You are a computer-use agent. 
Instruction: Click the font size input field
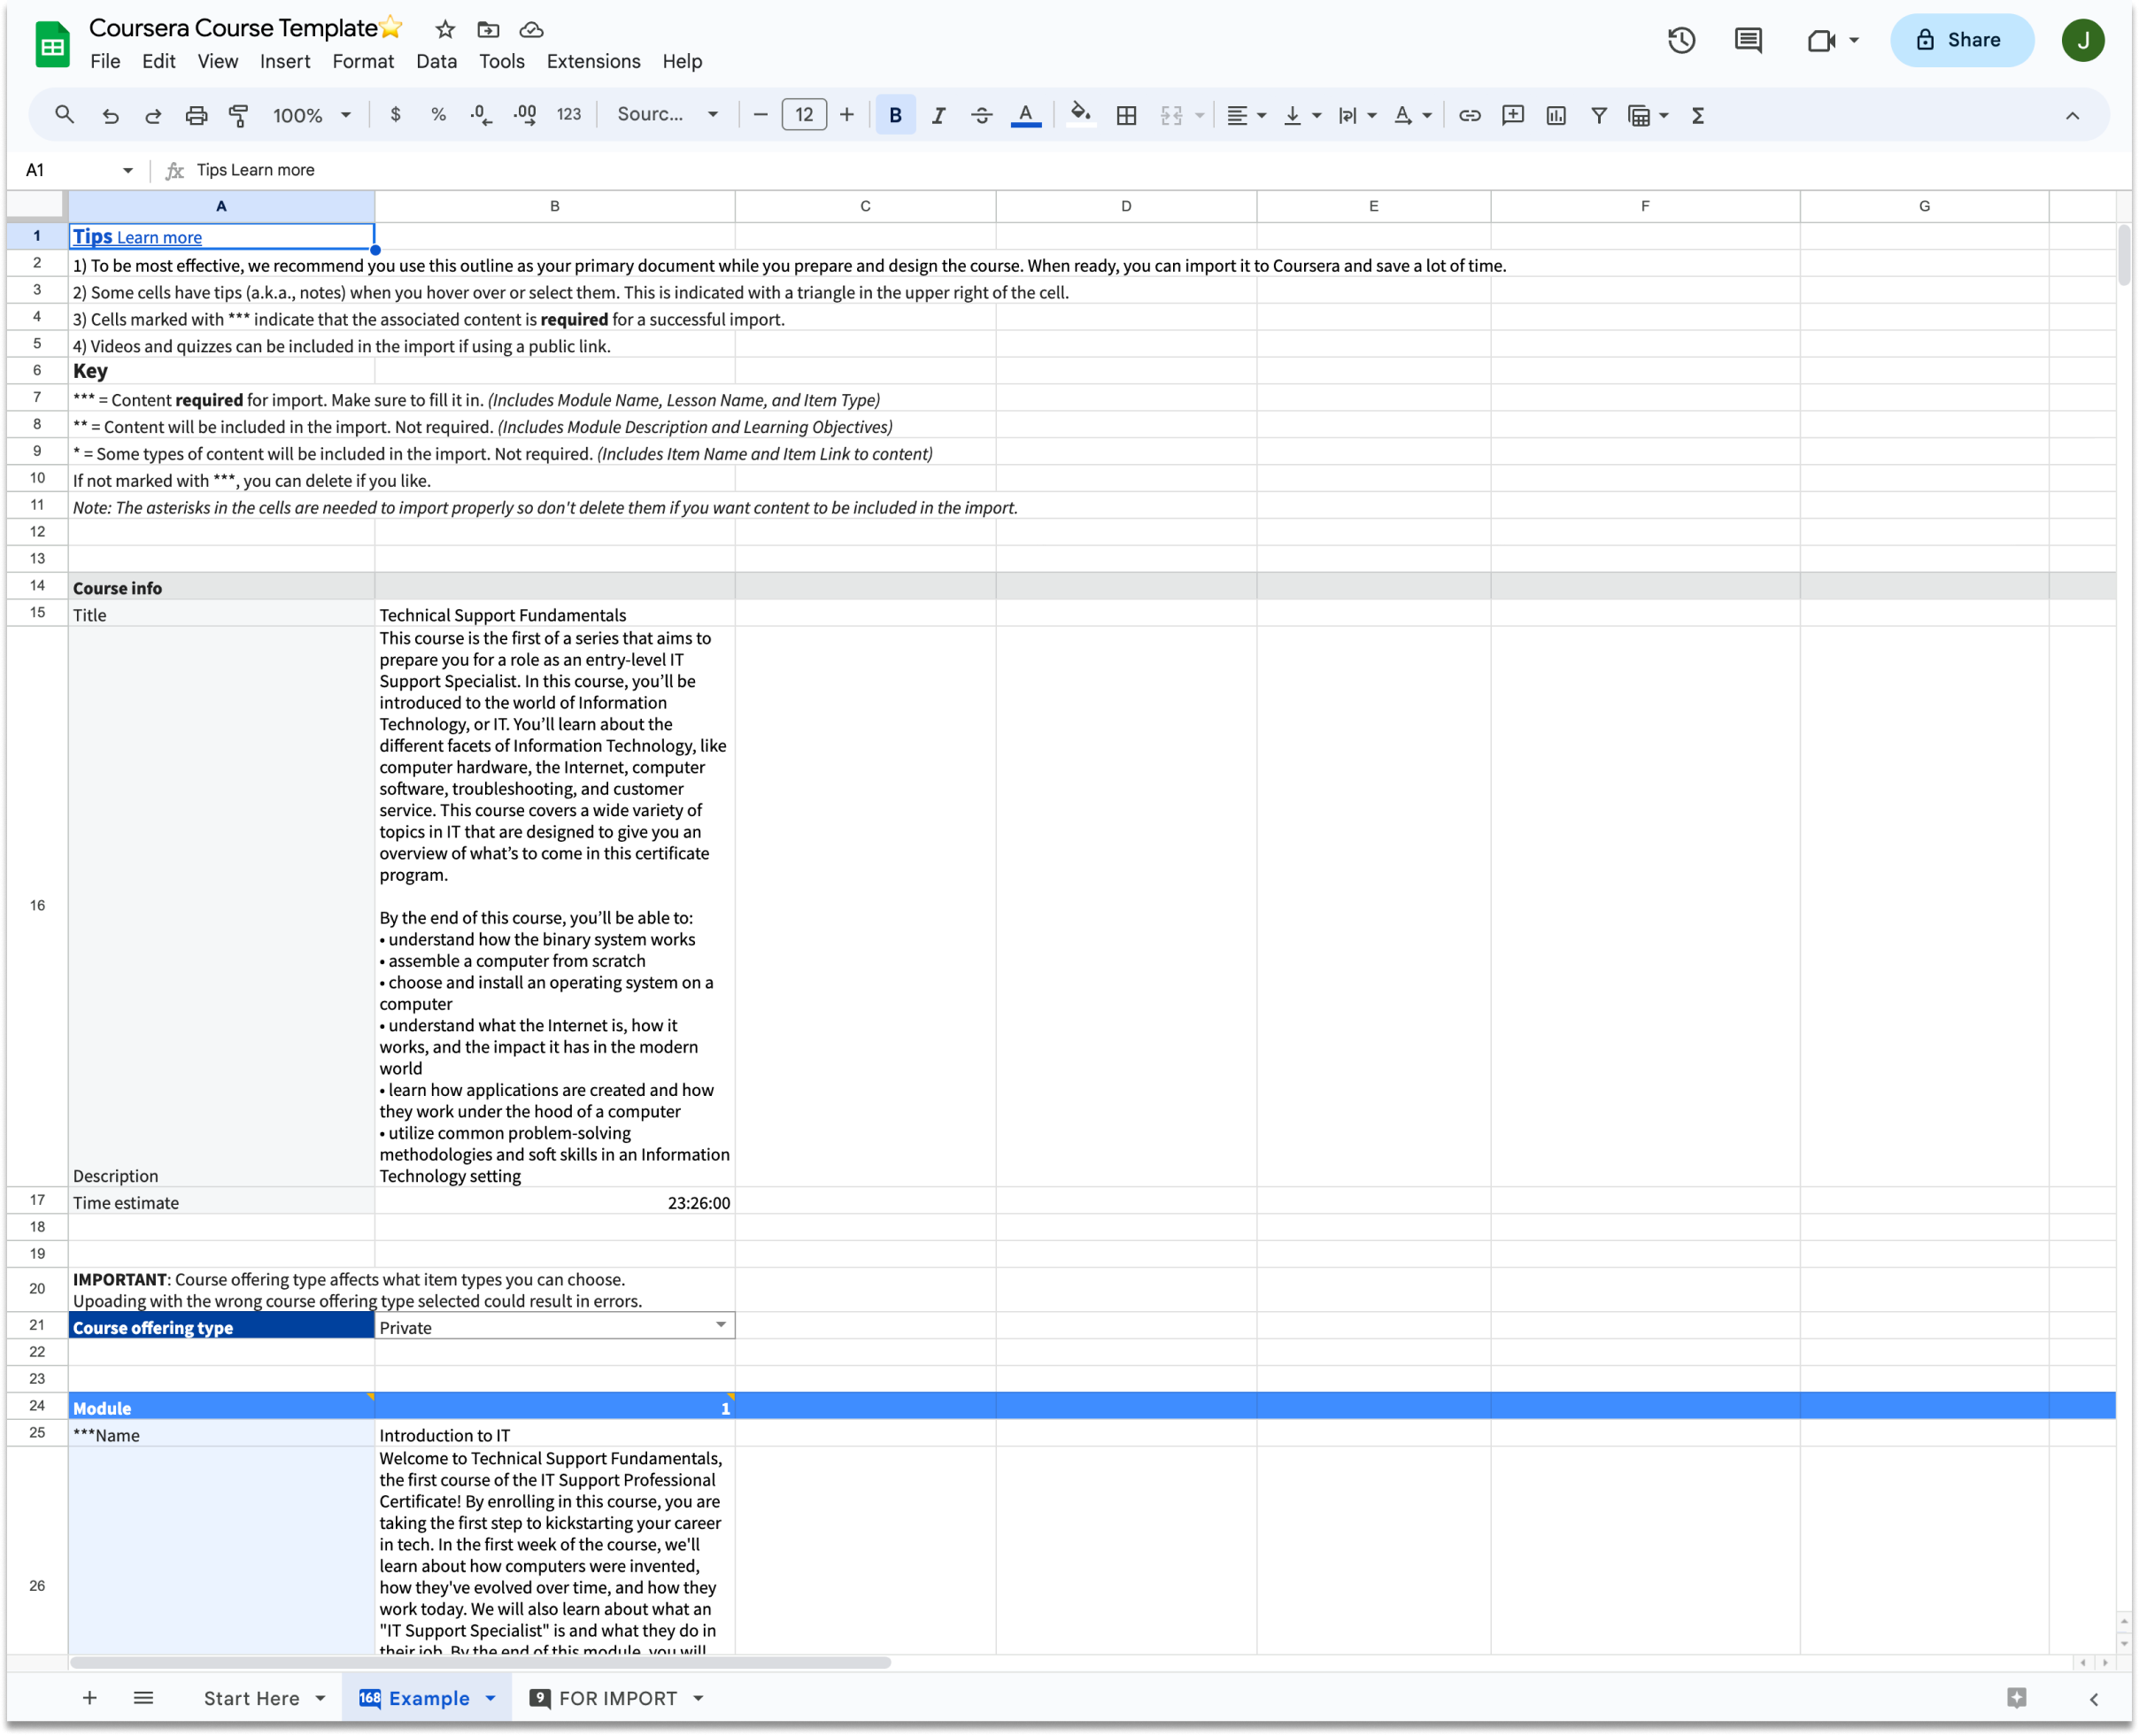click(x=804, y=115)
